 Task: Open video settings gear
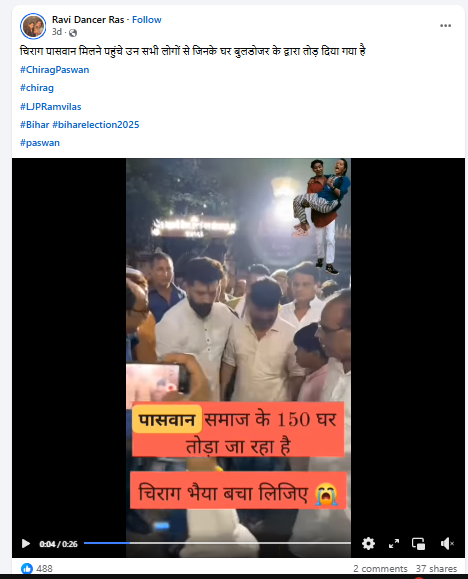(368, 544)
